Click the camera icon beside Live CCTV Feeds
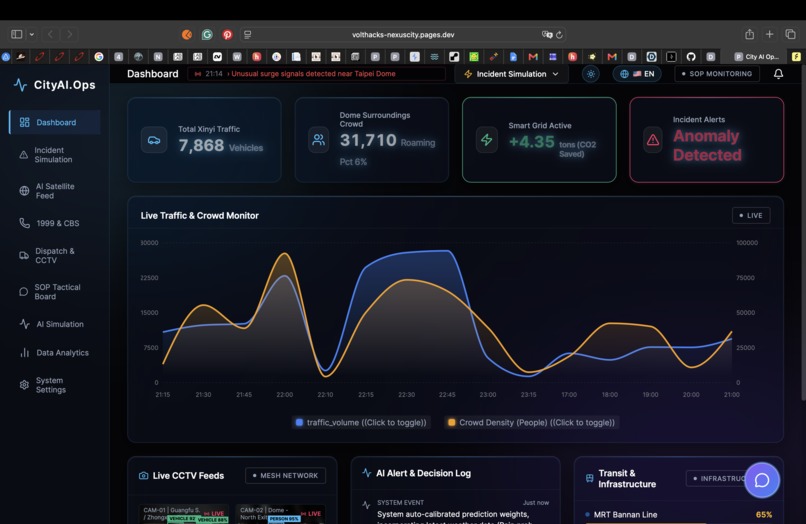This screenshot has height=524, width=806. click(x=143, y=476)
